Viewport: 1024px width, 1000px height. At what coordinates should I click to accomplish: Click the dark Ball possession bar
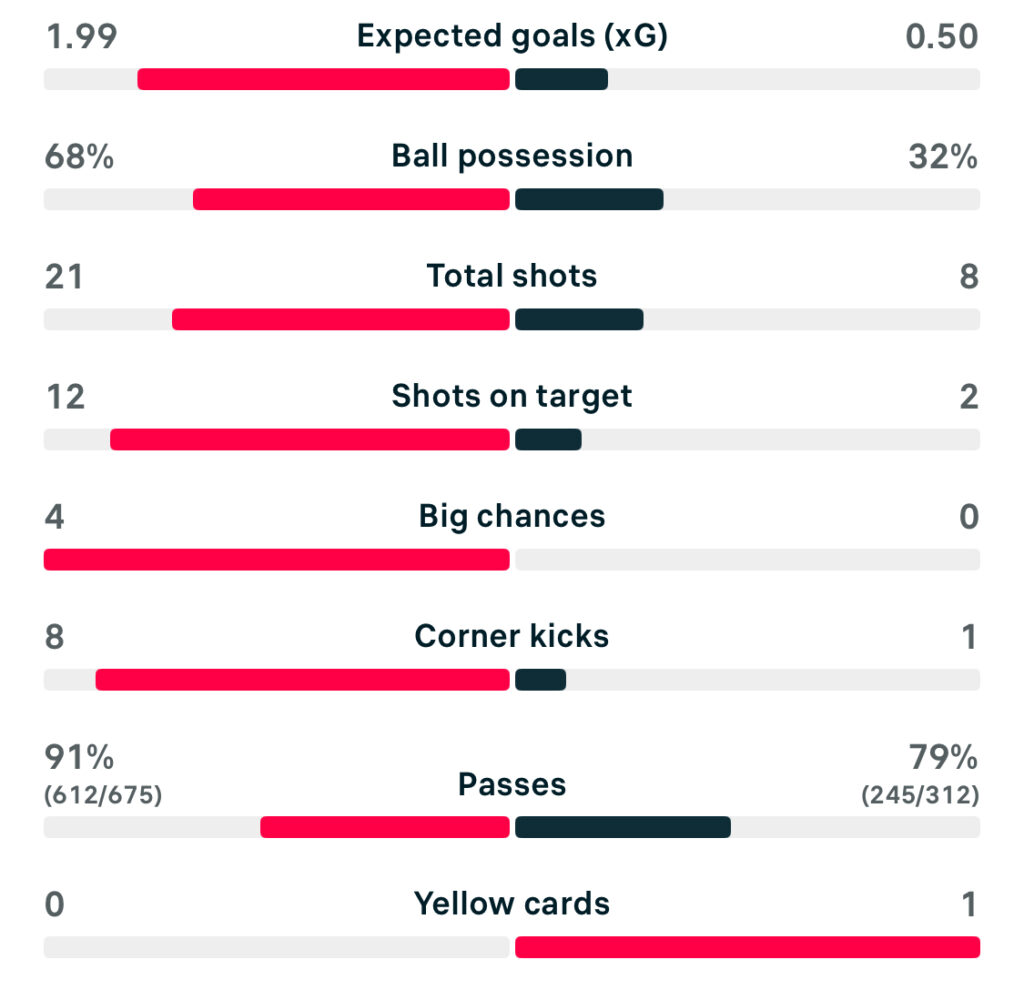point(589,199)
